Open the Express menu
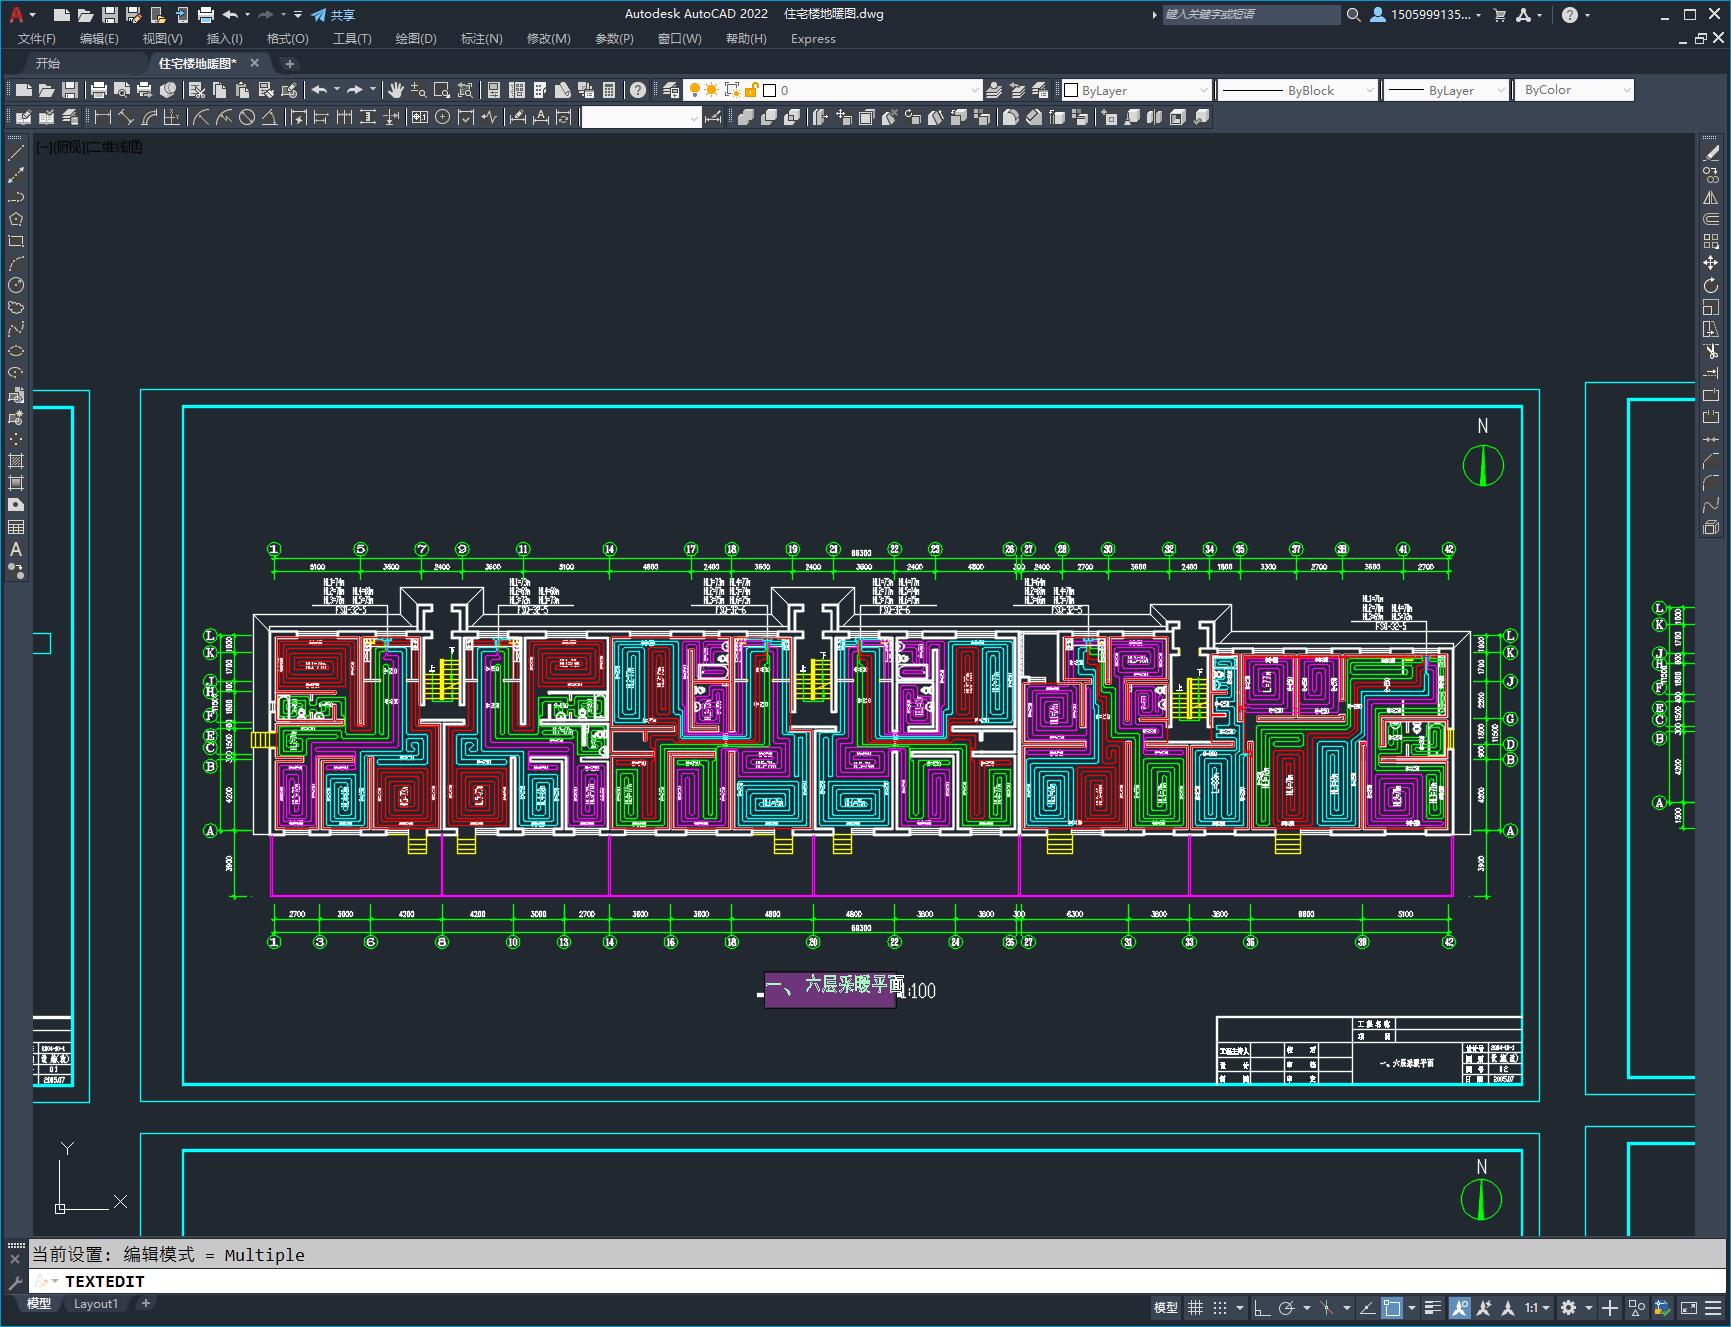This screenshot has height=1327, width=1731. coord(813,39)
